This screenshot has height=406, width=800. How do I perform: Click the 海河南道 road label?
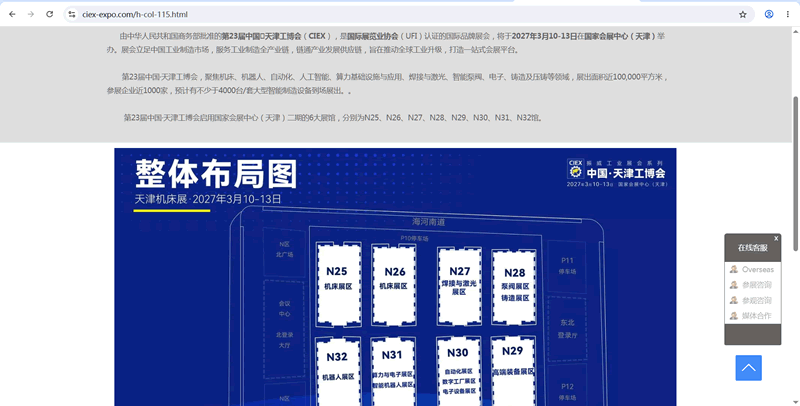coord(429,222)
